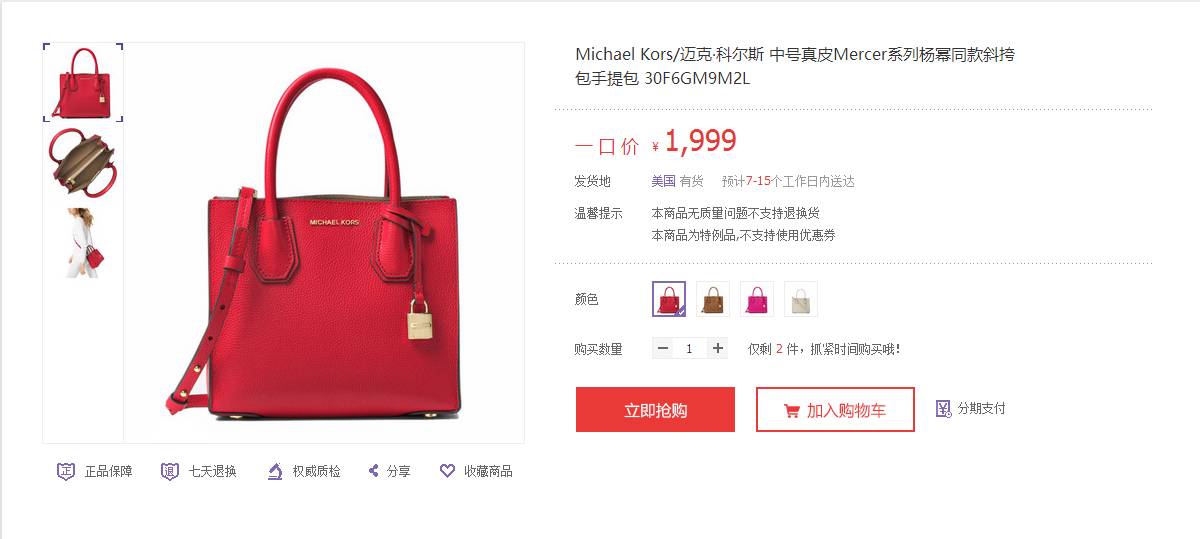
Task: Open the red bag front thumbnail
Action: 83,82
